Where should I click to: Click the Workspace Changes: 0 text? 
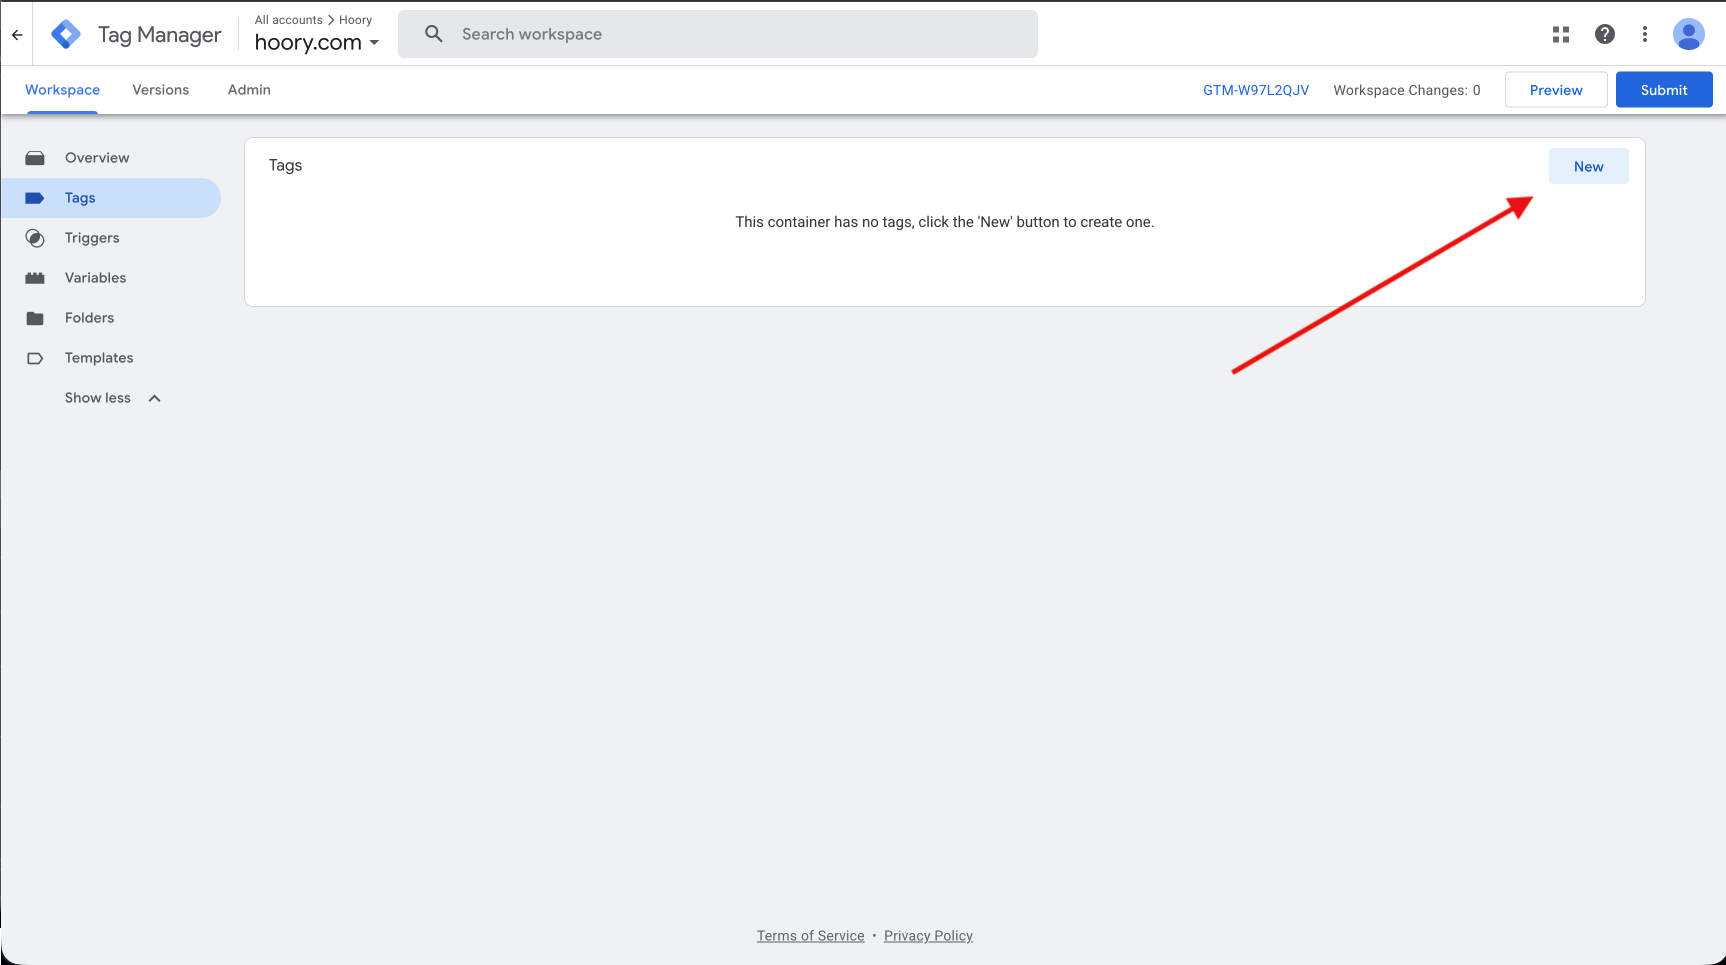tap(1407, 90)
